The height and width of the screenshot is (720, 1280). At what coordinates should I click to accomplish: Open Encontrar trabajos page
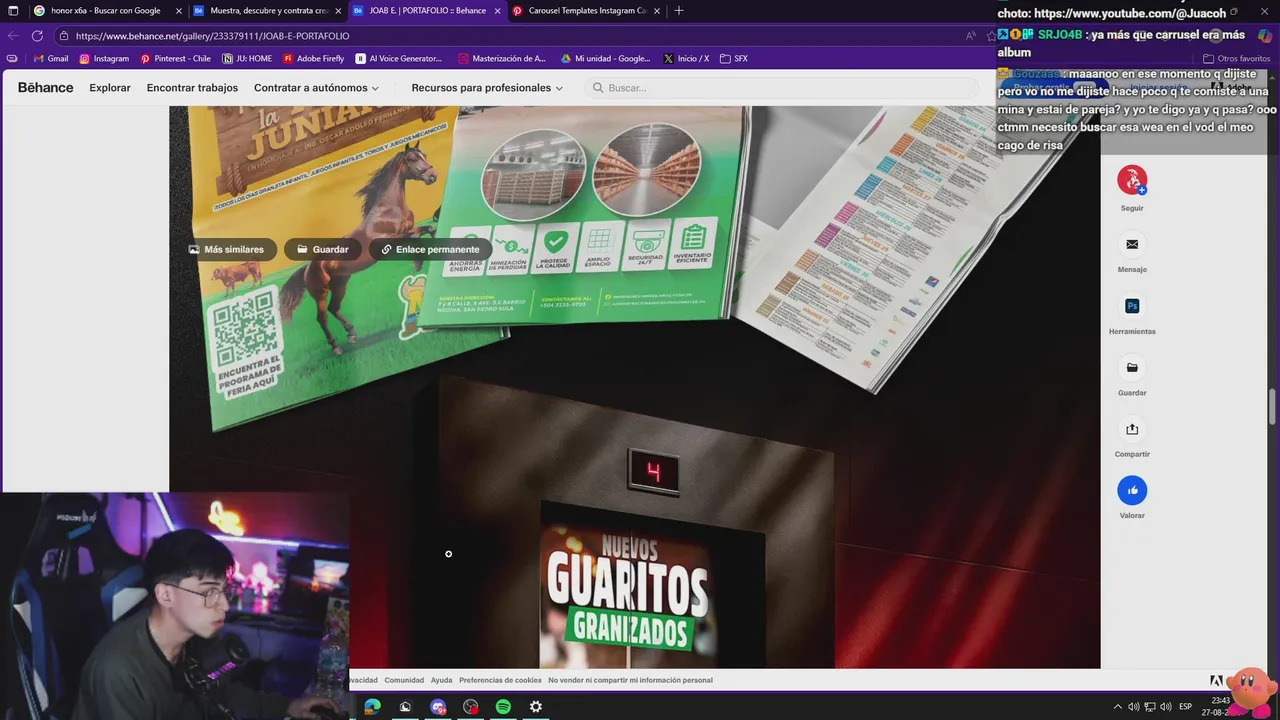click(x=192, y=88)
